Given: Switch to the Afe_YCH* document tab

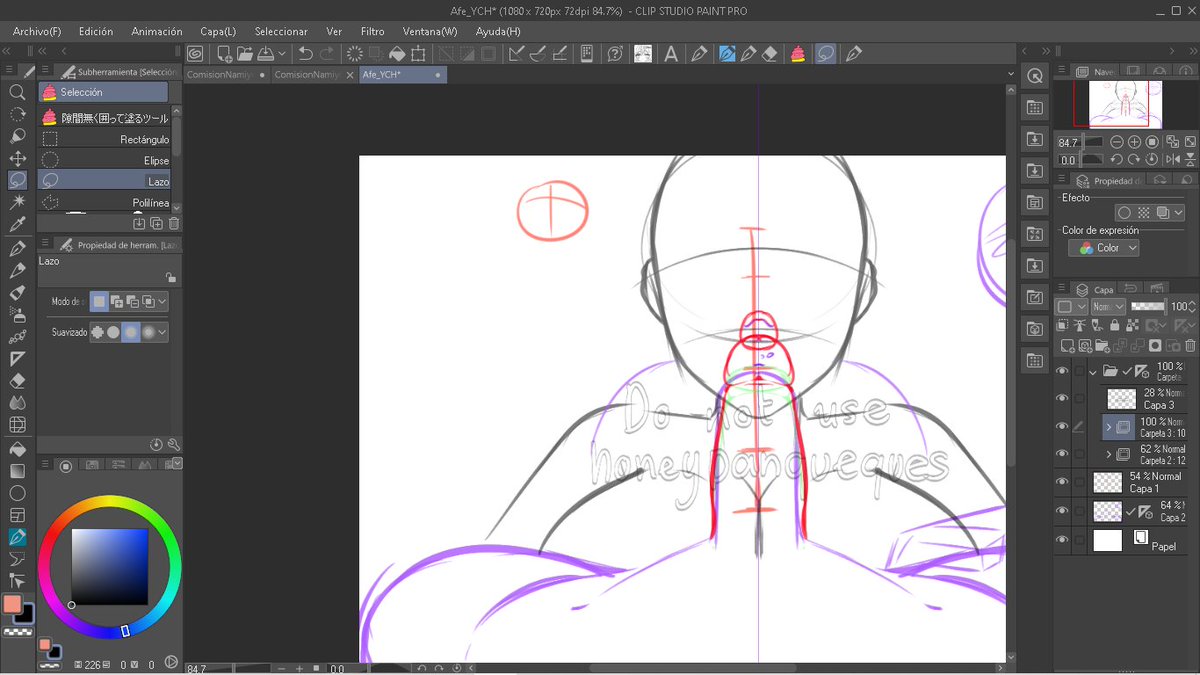Looking at the screenshot, I should coord(403,74).
